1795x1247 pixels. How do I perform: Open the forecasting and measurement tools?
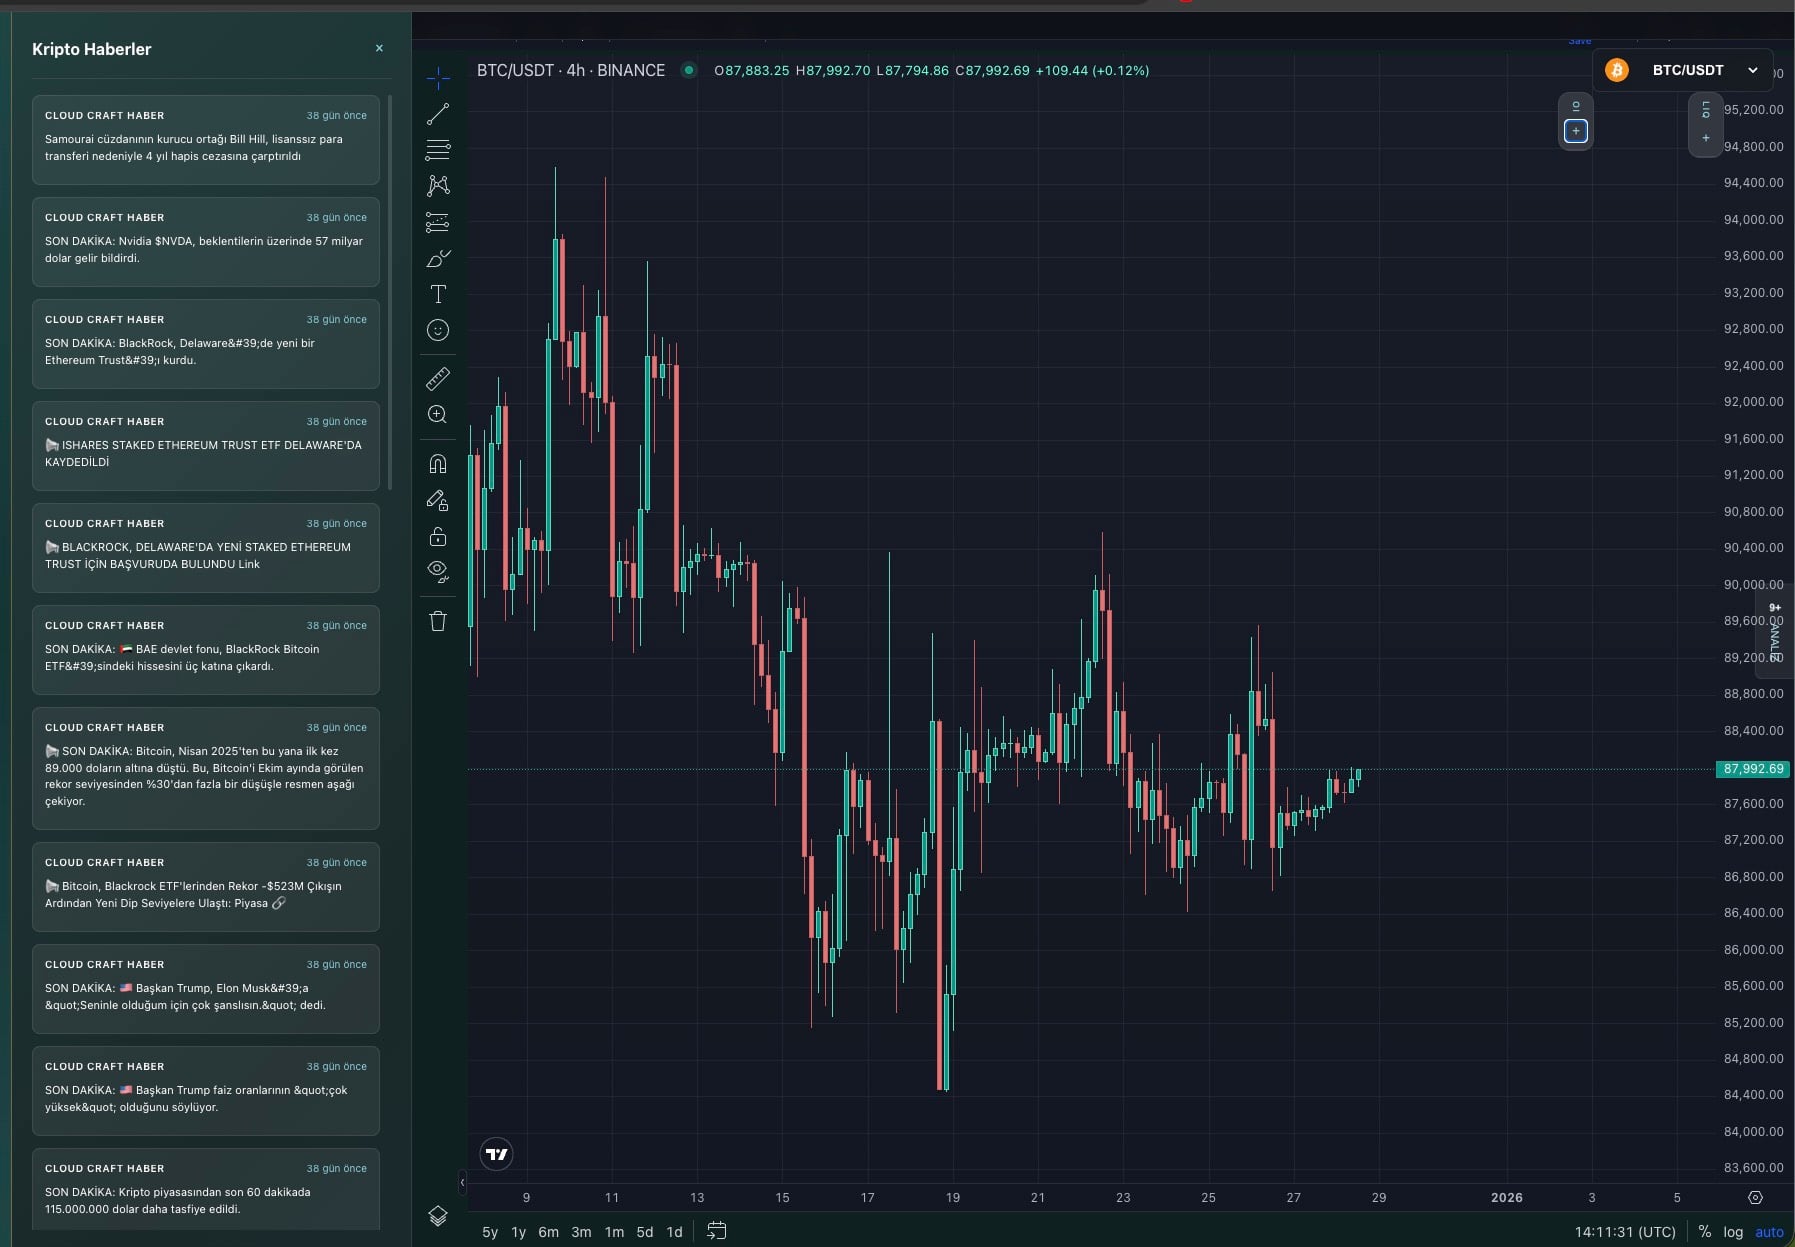[x=438, y=222]
